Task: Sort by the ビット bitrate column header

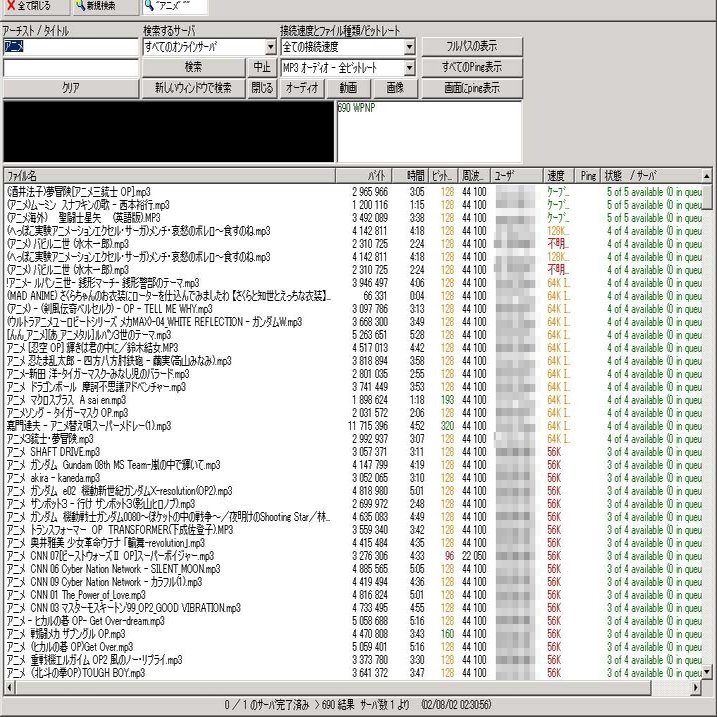Action: [x=442, y=176]
